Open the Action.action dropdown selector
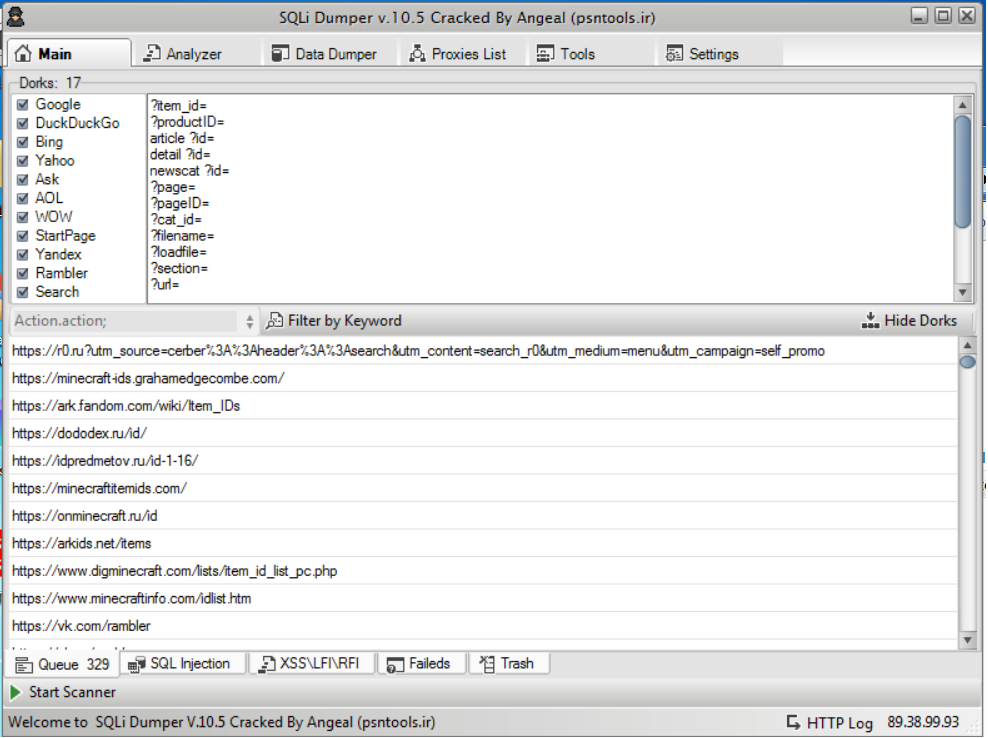The image size is (988, 738). [249, 322]
